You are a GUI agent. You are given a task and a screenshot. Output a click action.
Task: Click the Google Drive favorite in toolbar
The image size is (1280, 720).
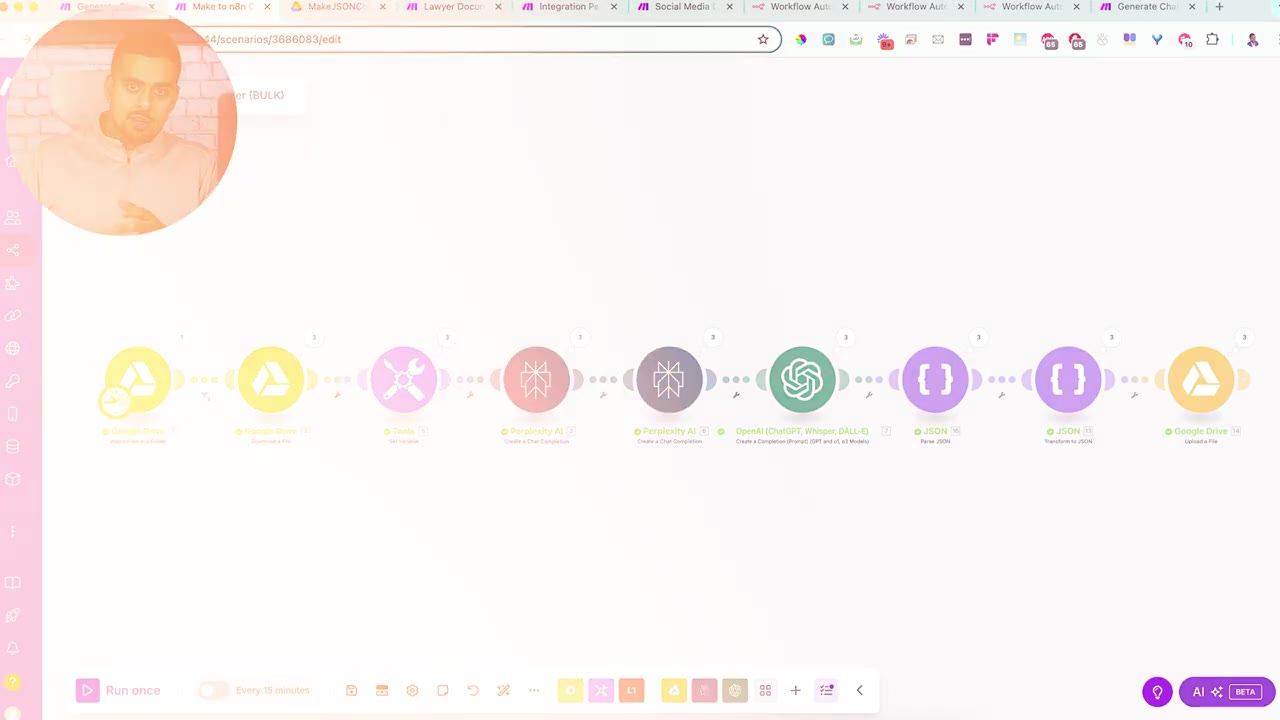(x=674, y=690)
